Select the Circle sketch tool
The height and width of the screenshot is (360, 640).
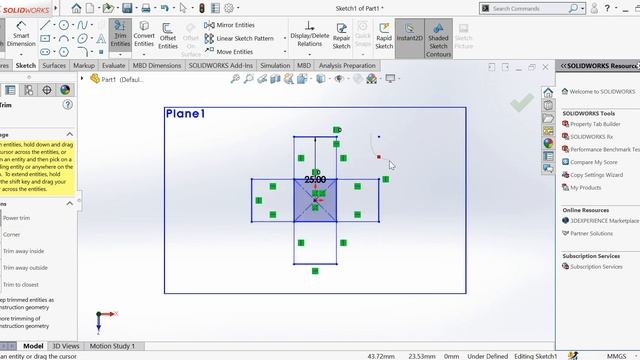64,25
